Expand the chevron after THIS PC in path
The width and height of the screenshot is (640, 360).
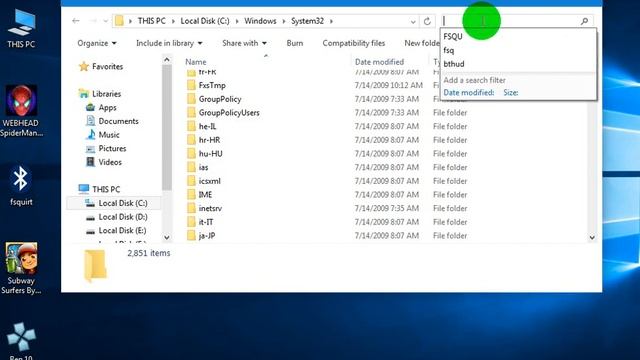pos(173,21)
